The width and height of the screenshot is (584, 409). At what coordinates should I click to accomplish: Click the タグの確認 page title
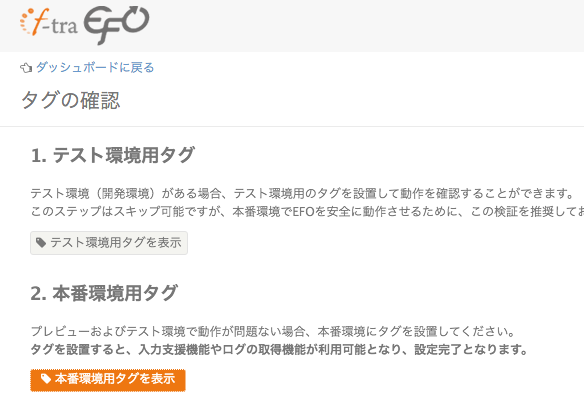70,101
